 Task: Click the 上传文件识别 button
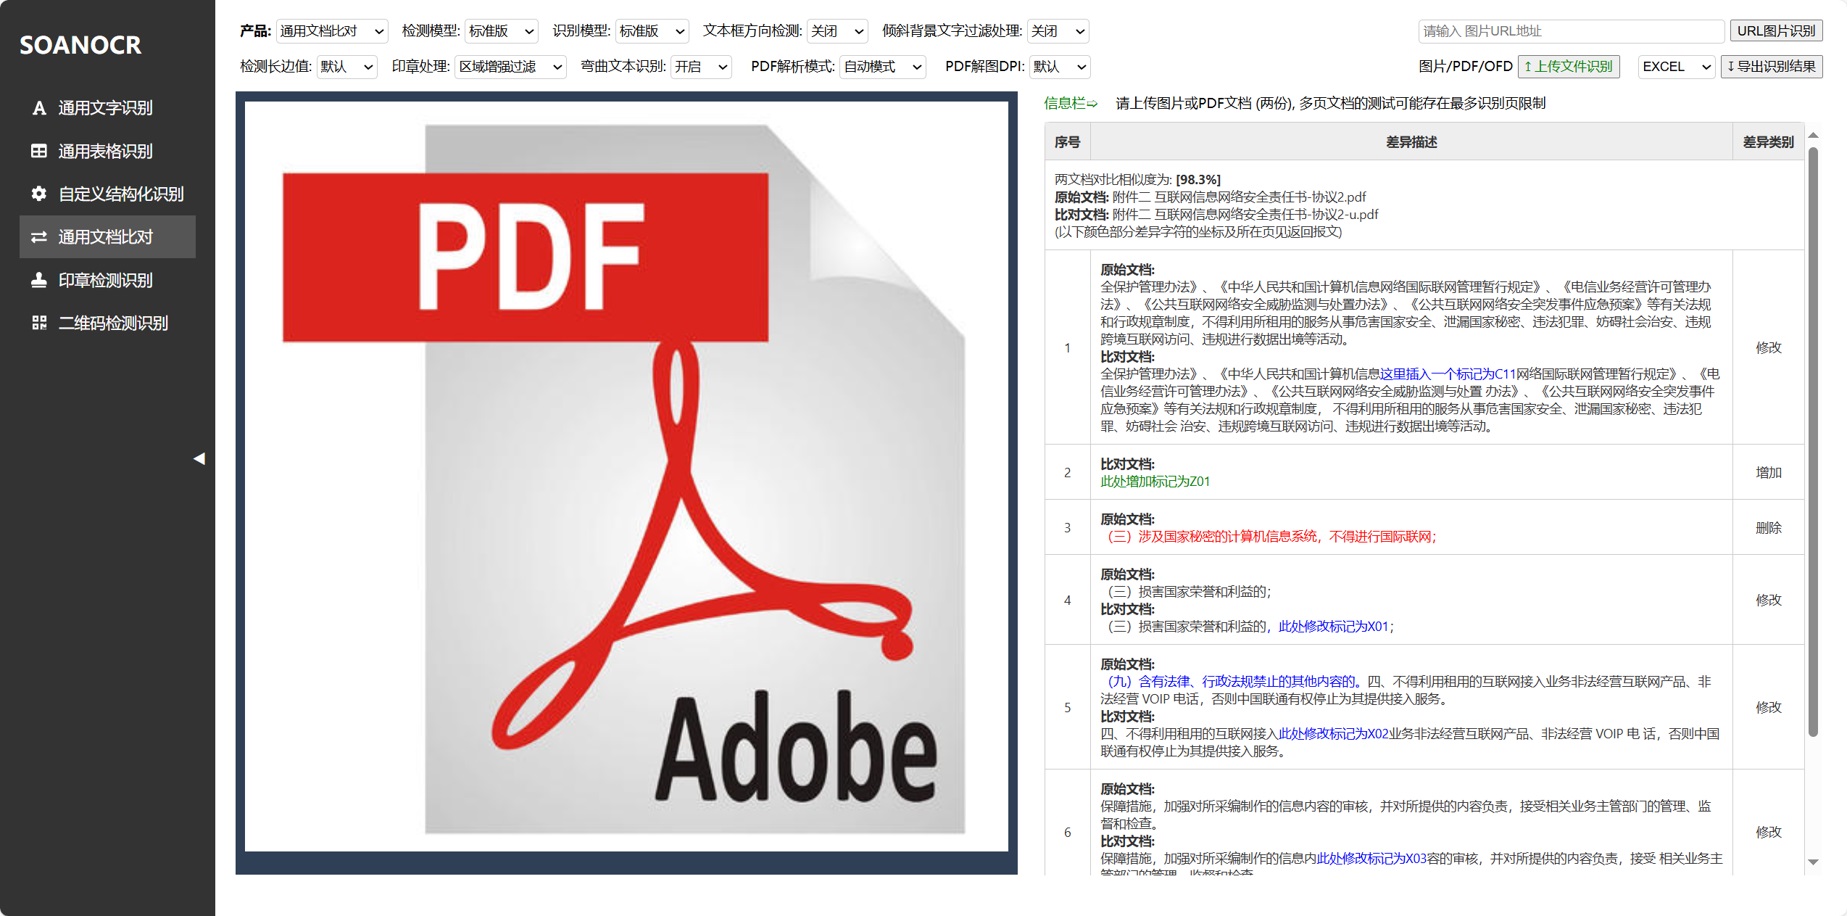[x=1568, y=67]
